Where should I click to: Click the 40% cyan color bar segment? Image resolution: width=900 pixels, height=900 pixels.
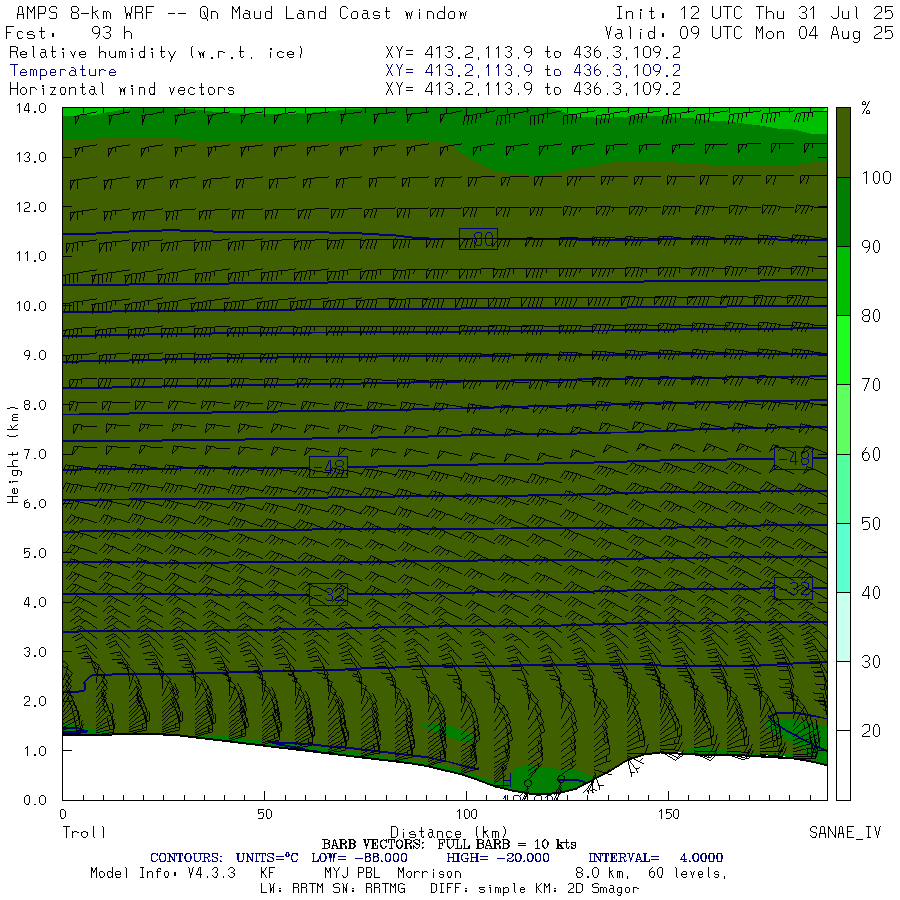tap(843, 557)
